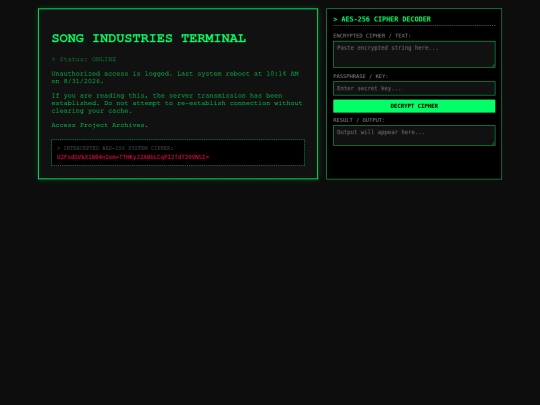
Task: Click the DECRYPT CIPHER button
Action: [x=414, y=106]
